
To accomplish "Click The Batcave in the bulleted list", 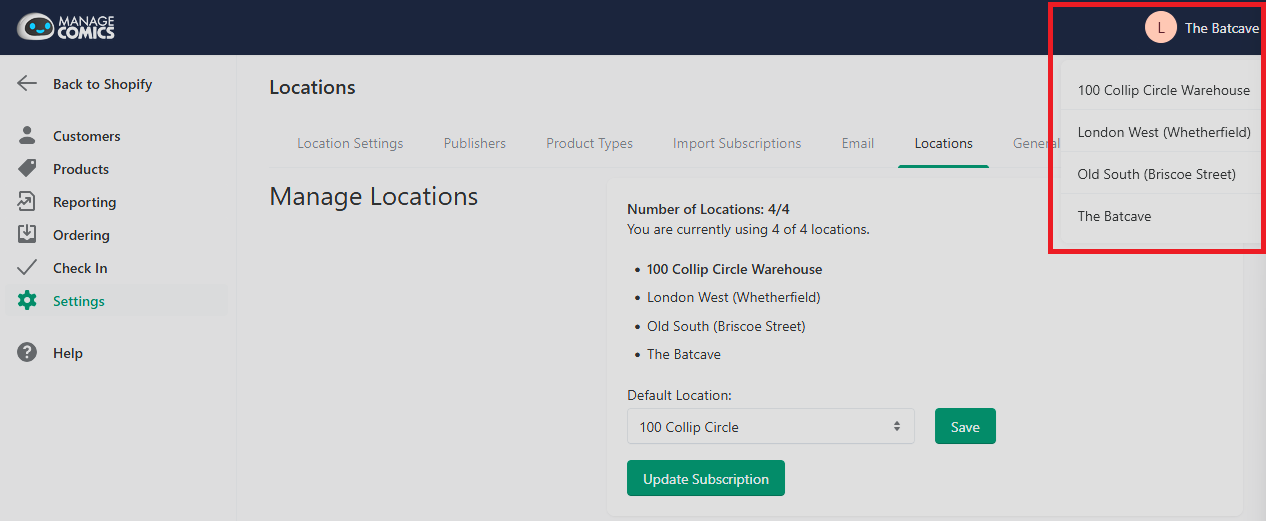I will point(684,354).
